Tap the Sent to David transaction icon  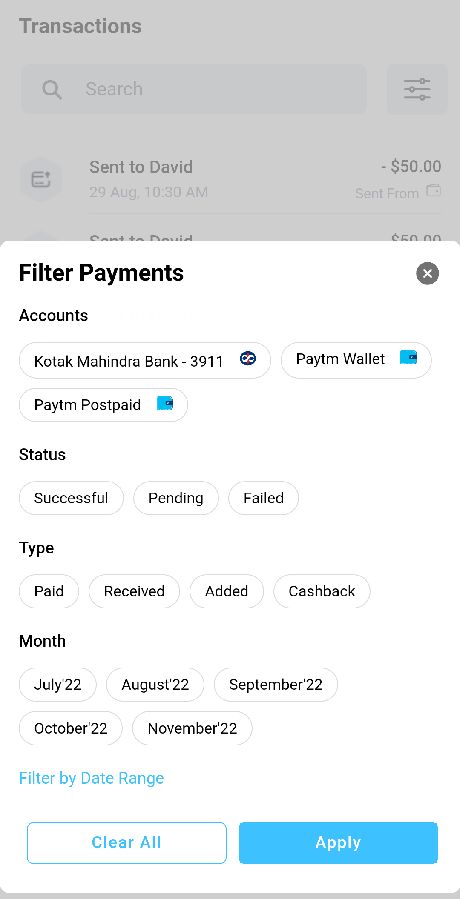(x=41, y=179)
